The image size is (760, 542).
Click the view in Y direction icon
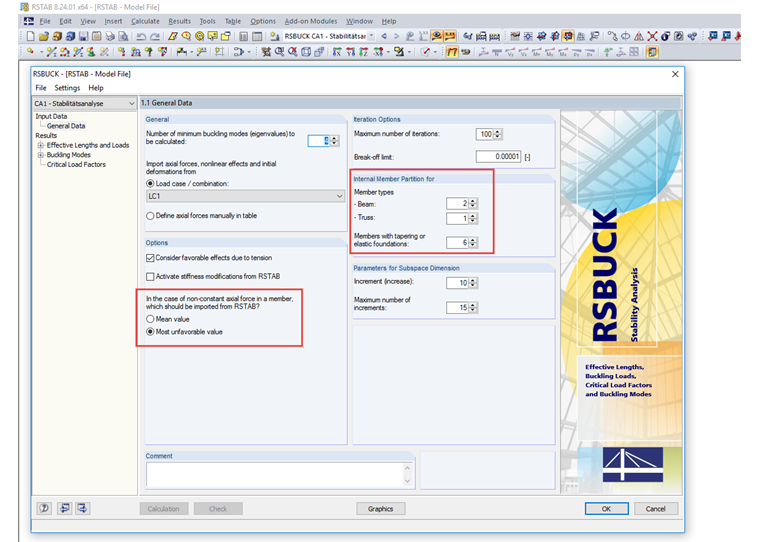(350, 52)
